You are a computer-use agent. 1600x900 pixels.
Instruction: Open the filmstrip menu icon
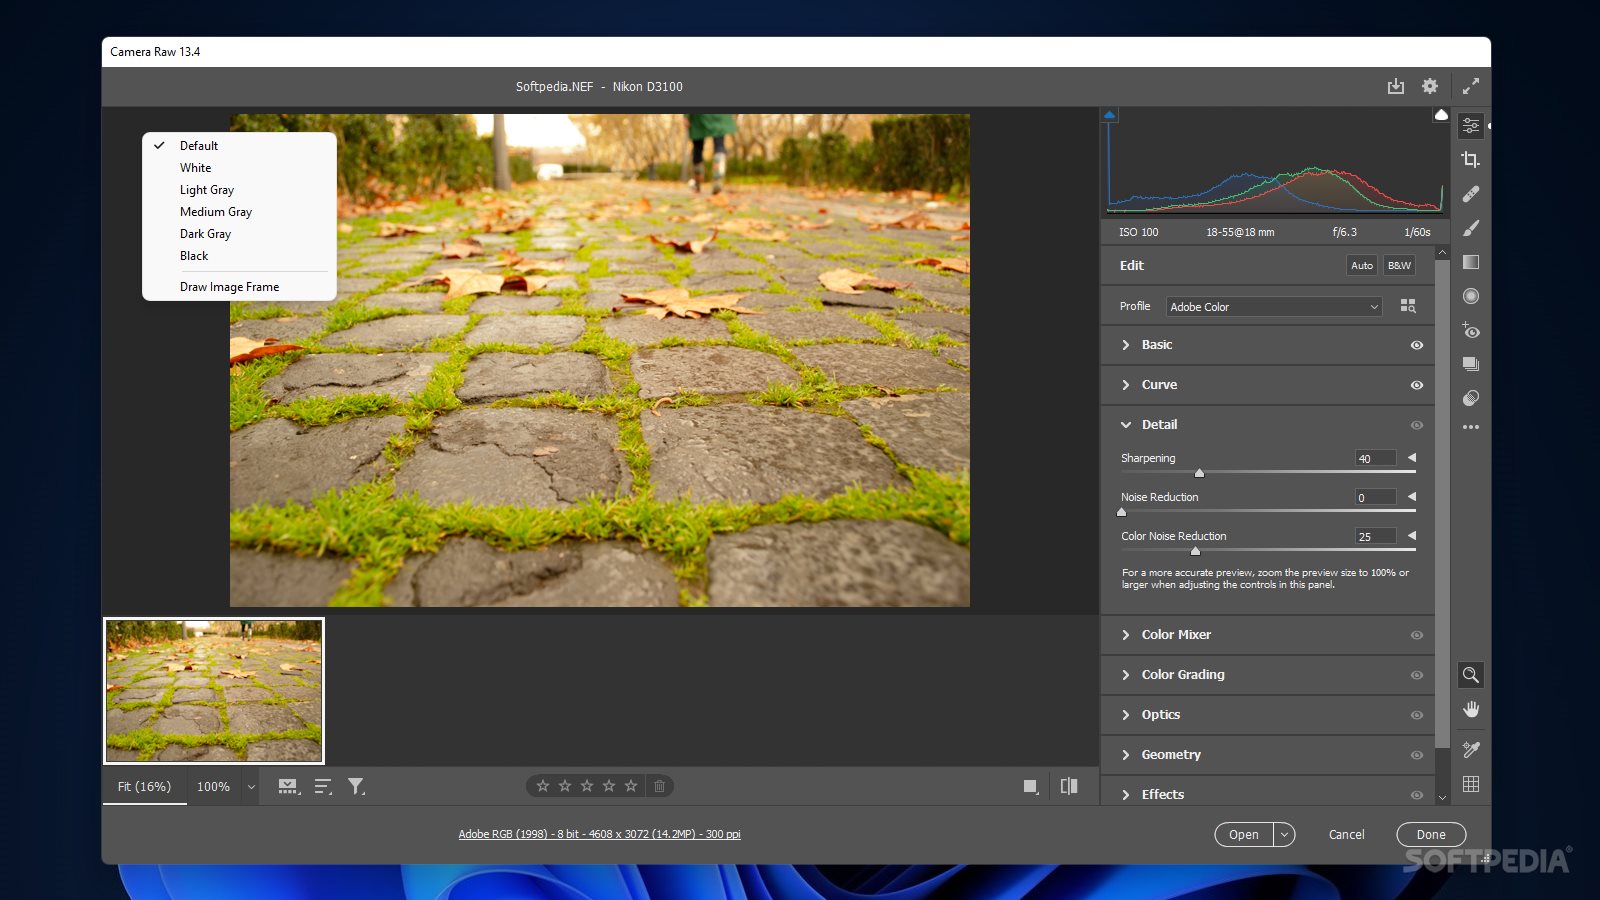(289, 787)
